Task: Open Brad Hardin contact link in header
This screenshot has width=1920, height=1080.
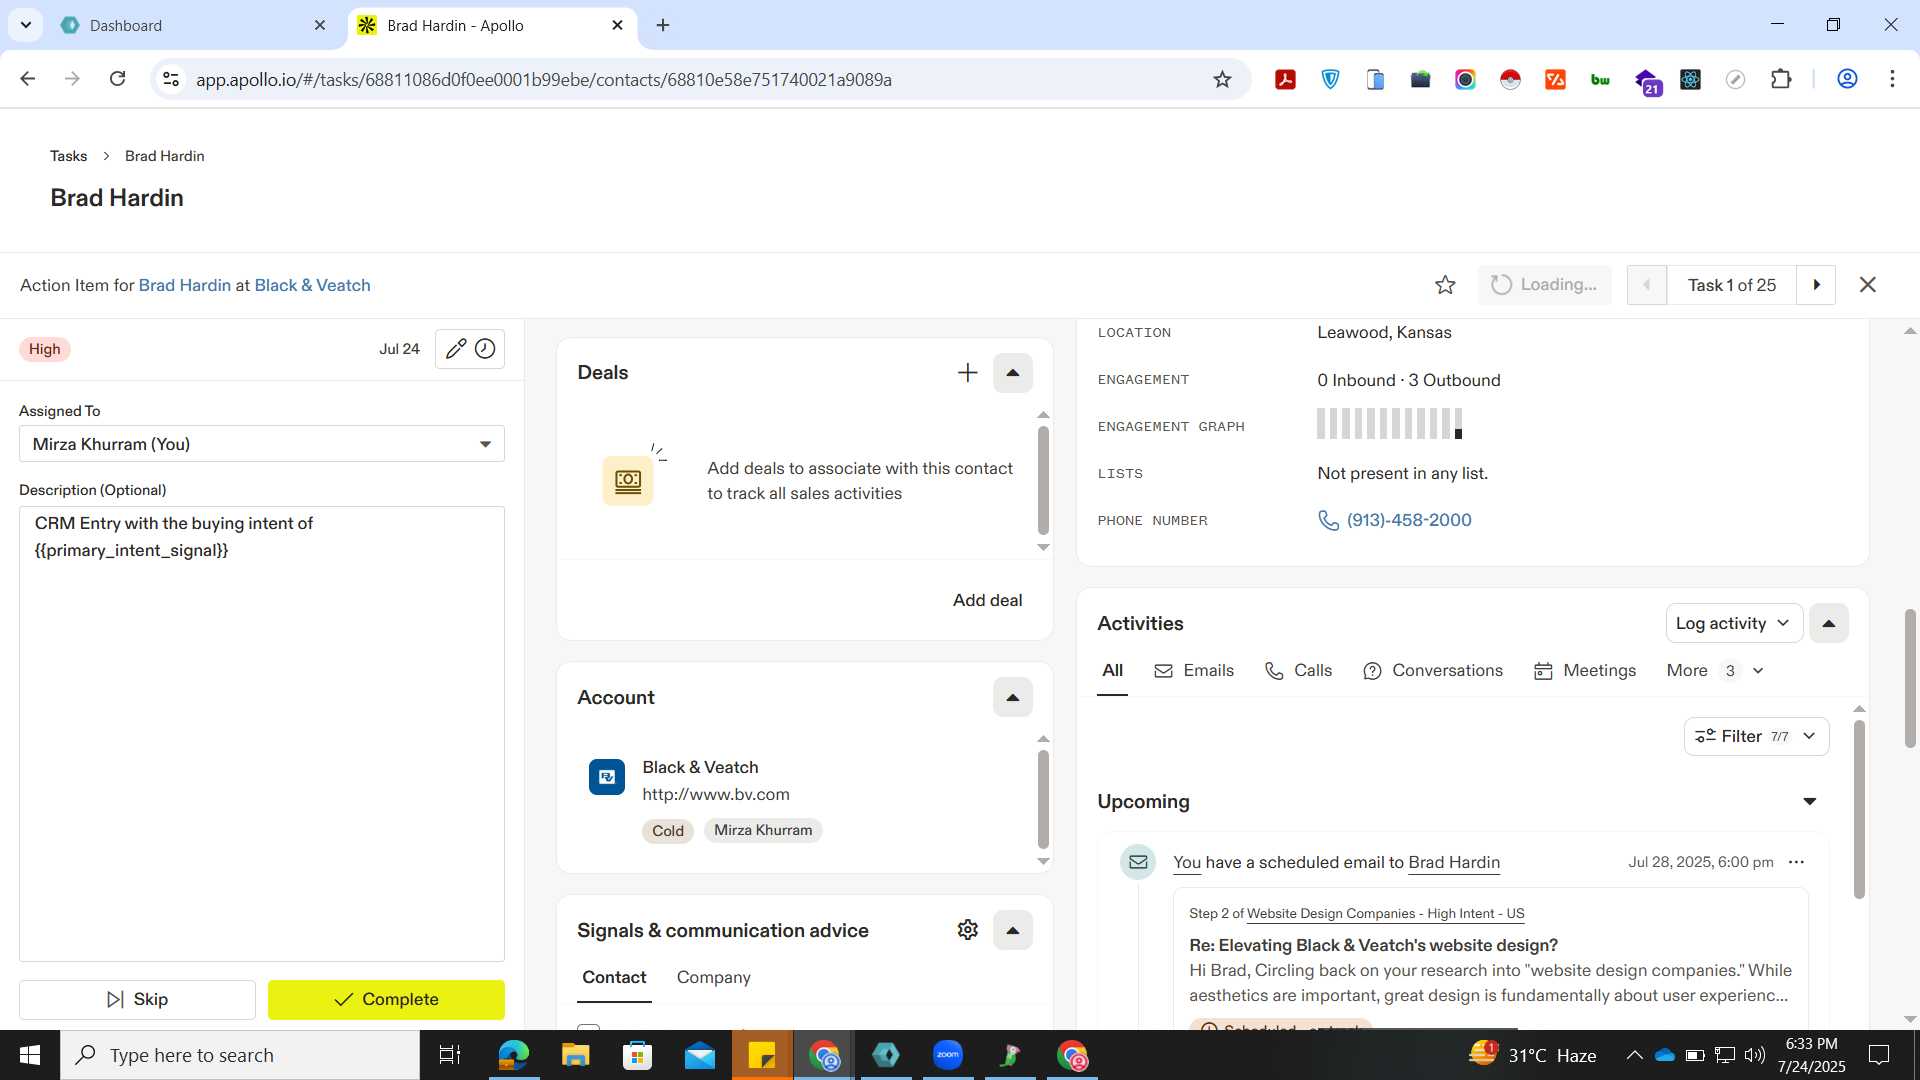Action: pos(184,285)
